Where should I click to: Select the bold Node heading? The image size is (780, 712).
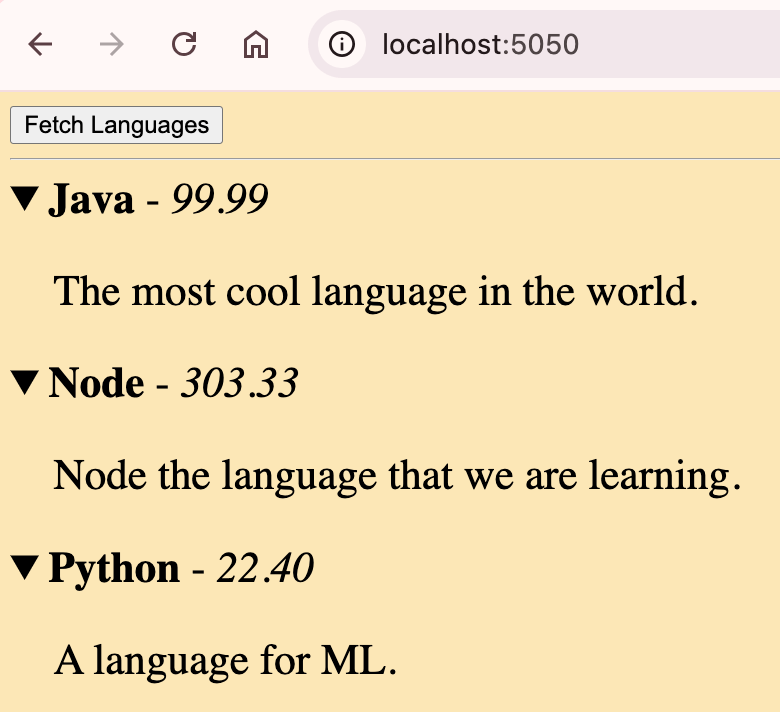point(96,384)
